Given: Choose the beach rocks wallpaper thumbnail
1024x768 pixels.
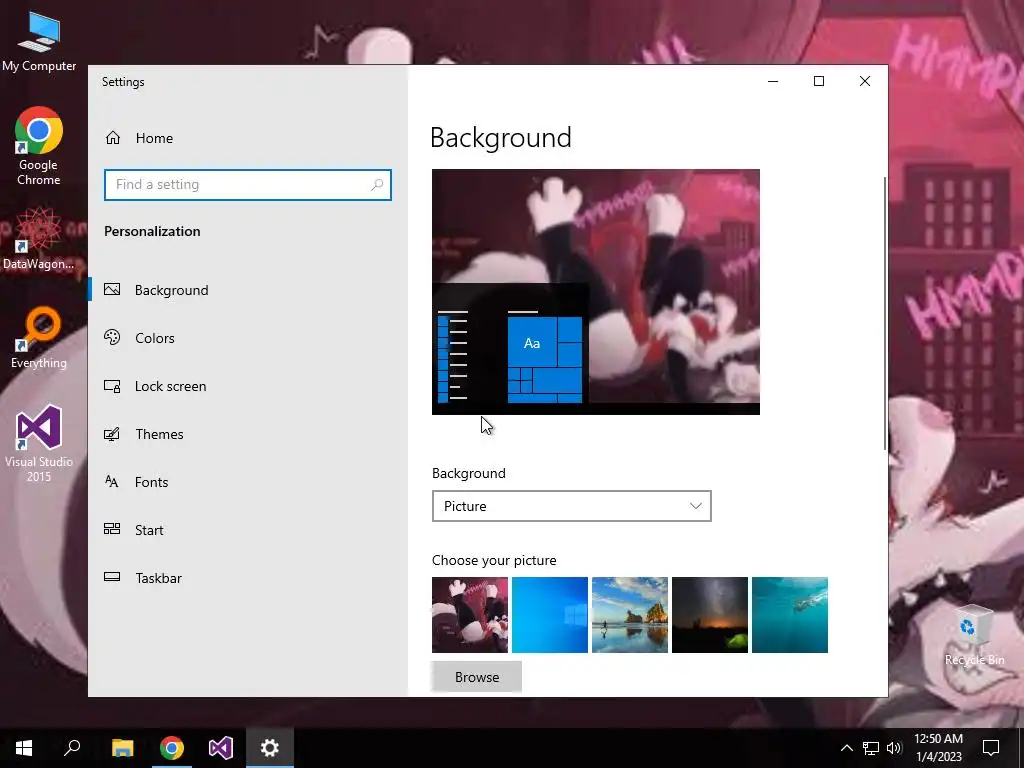Looking at the screenshot, I should tap(630, 615).
